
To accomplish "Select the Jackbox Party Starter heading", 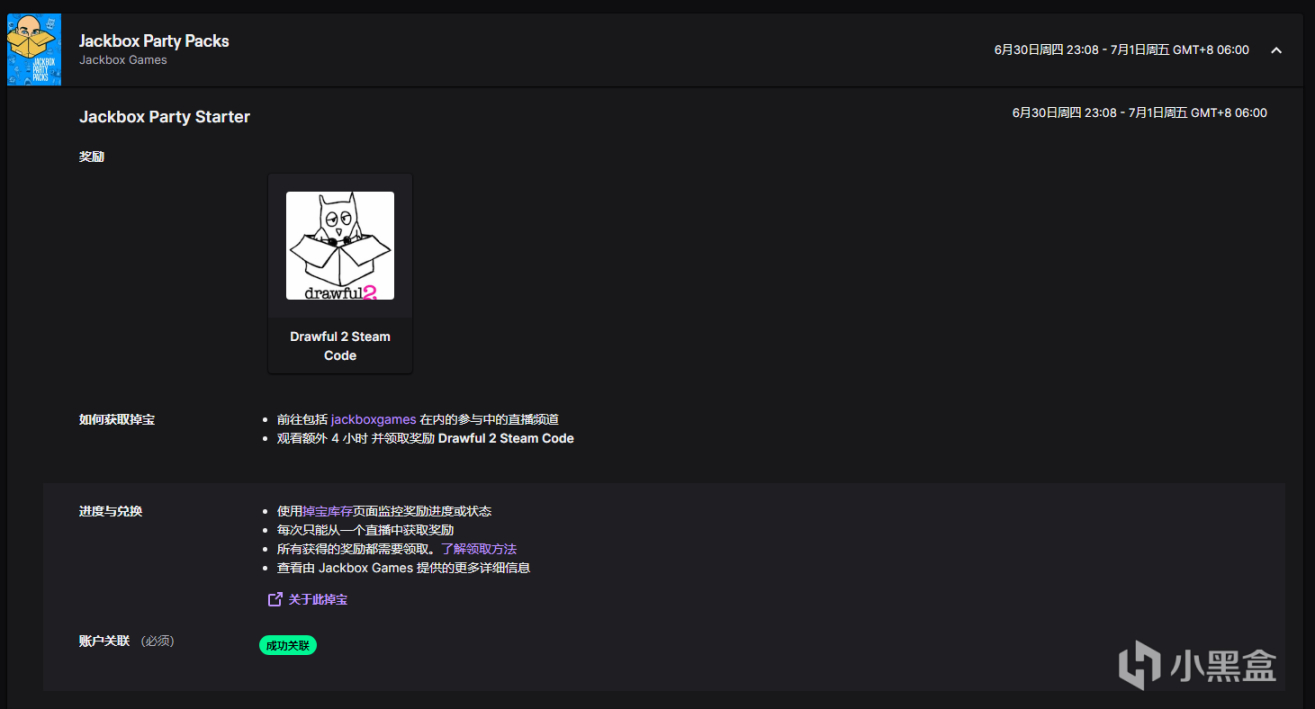I will coord(164,116).
